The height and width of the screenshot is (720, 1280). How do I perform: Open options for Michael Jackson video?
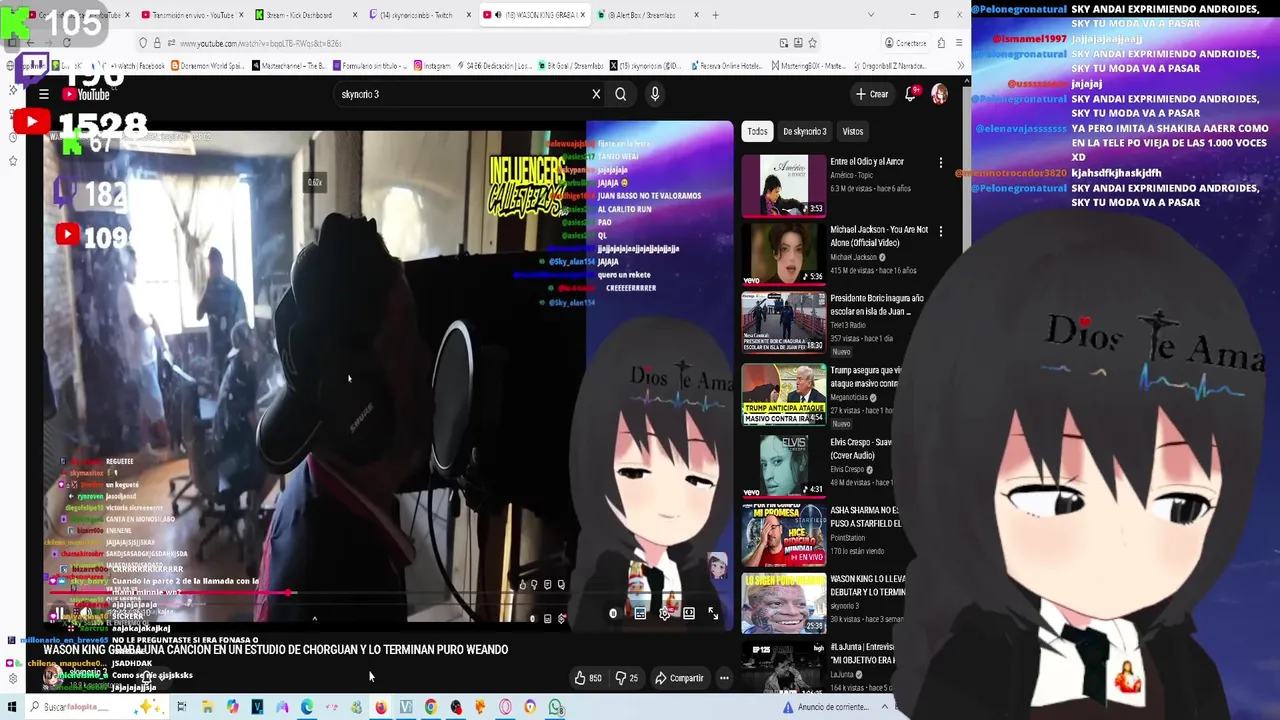point(940,231)
